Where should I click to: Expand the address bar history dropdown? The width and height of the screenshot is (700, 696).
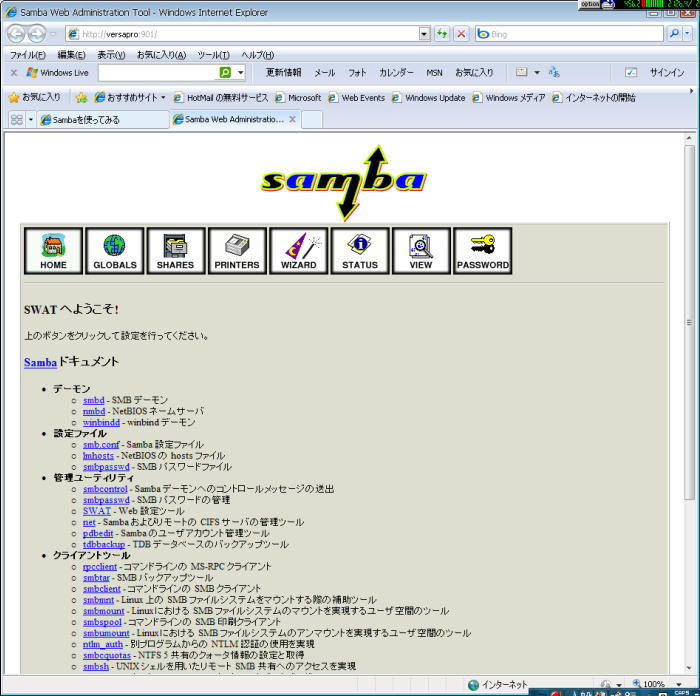[x=425, y=34]
